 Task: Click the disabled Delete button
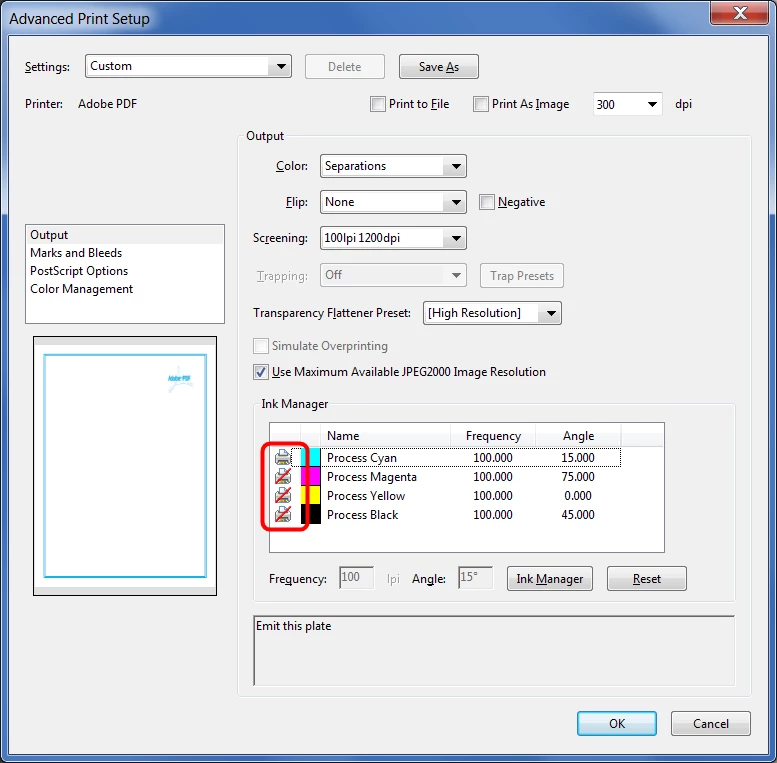click(x=345, y=66)
